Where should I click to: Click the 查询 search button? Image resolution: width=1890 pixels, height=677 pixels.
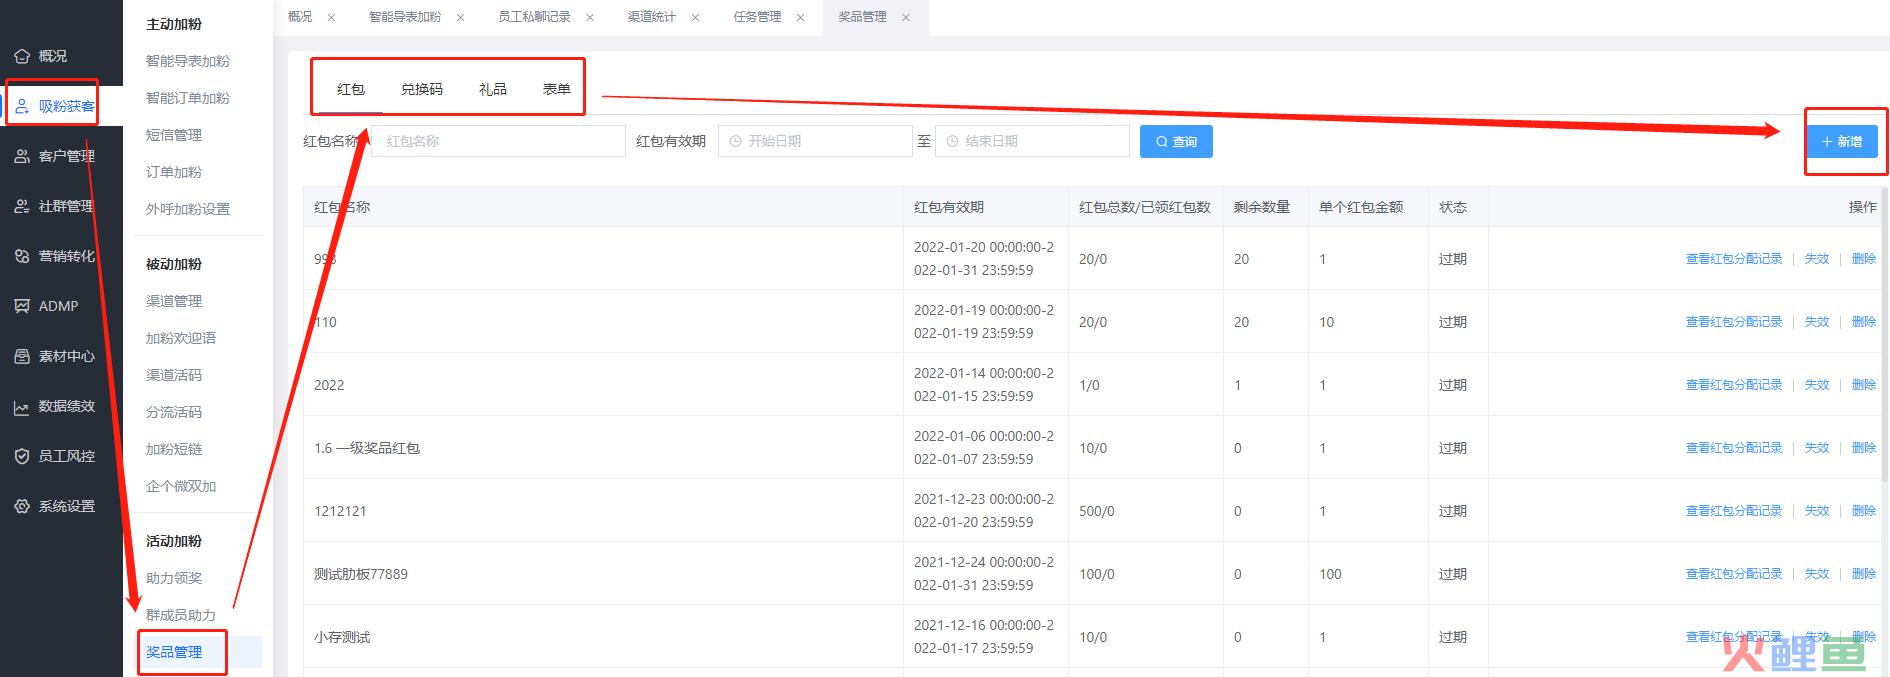(x=1176, y=141)
